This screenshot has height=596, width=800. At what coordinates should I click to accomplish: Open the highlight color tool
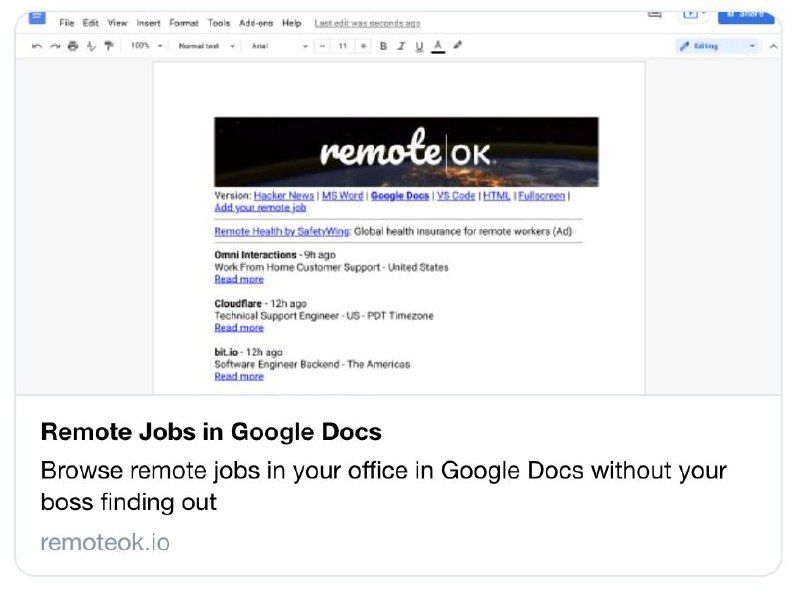point(458,45)
